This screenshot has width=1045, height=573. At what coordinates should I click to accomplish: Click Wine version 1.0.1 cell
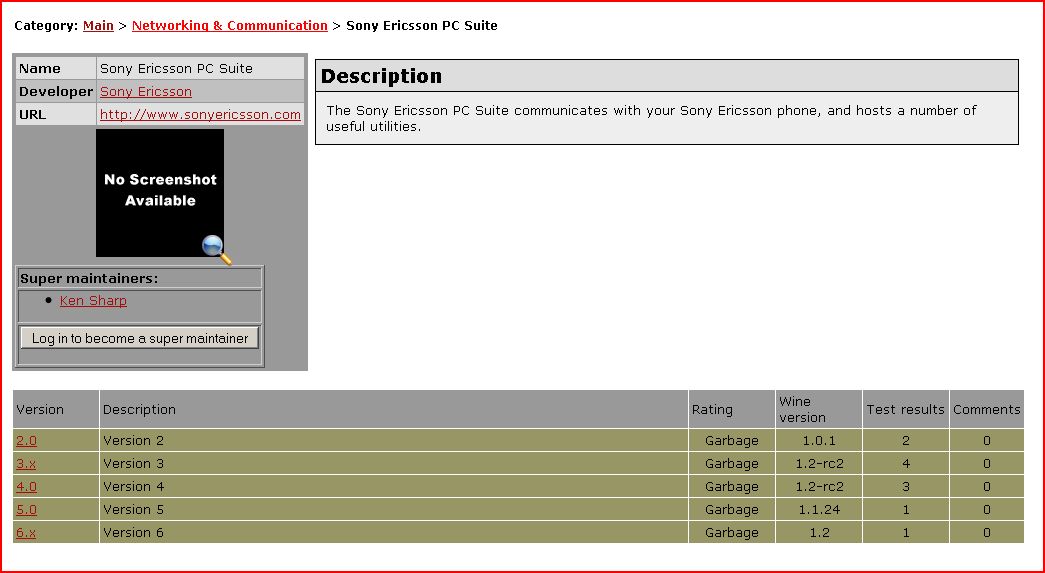818,440
